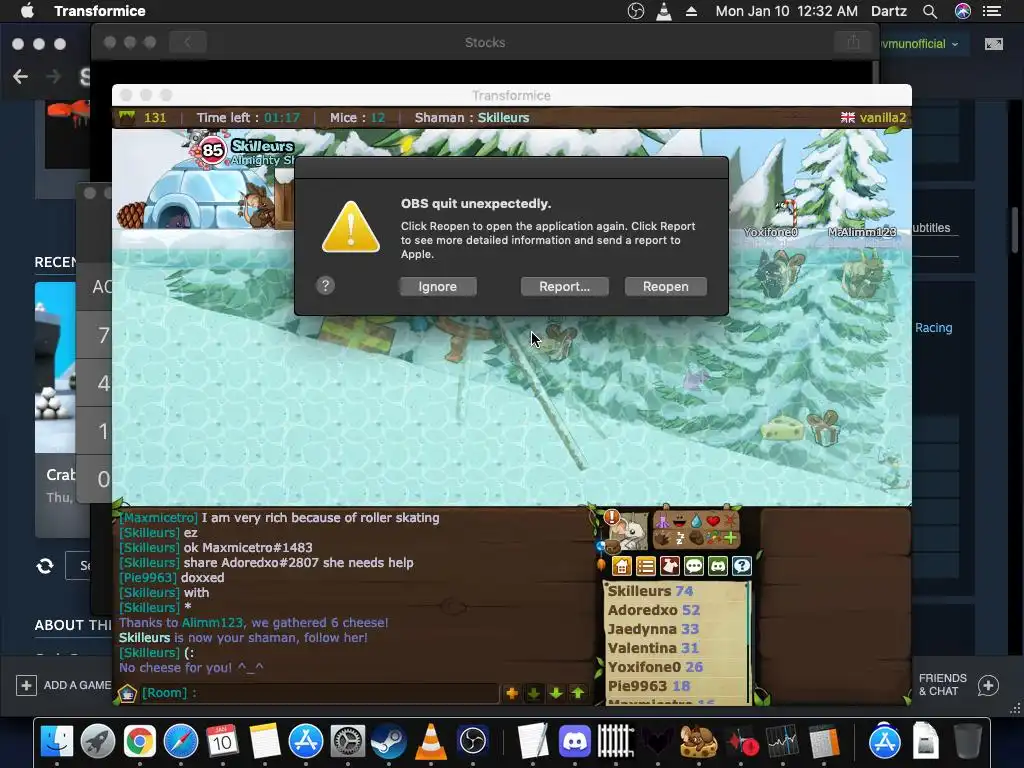1024x768 pixels.
Task: Click the Dartz user name in menu bar
Action: [x=889, y=11]
